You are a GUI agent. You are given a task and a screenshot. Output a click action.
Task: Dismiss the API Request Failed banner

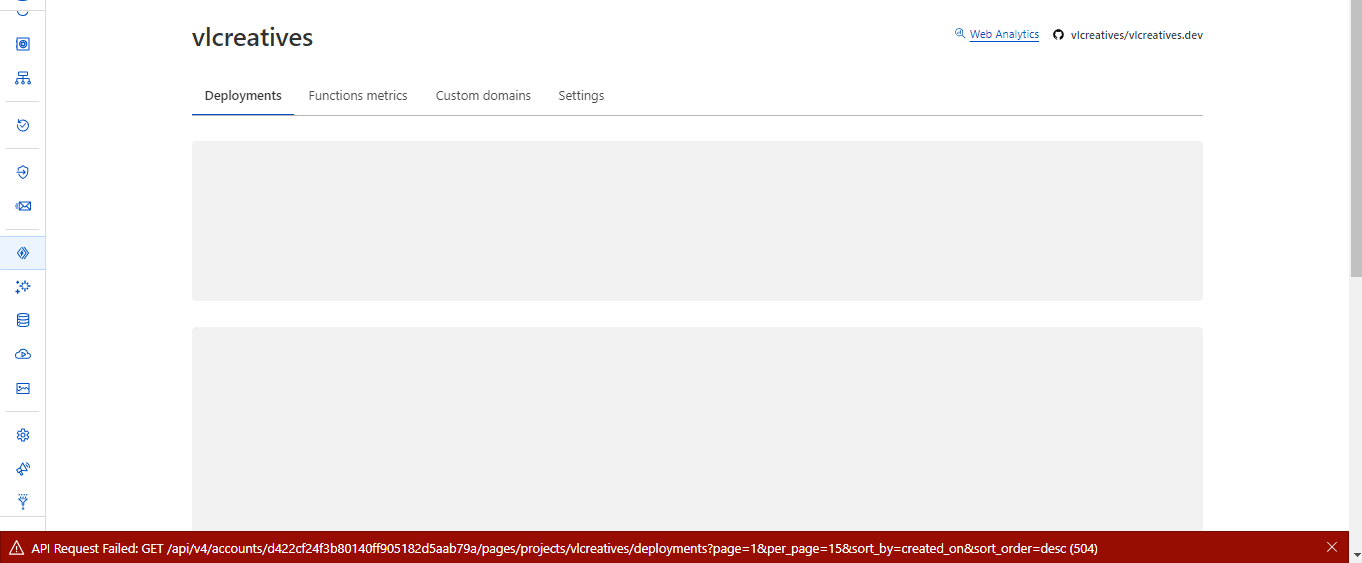(1331, 547)
